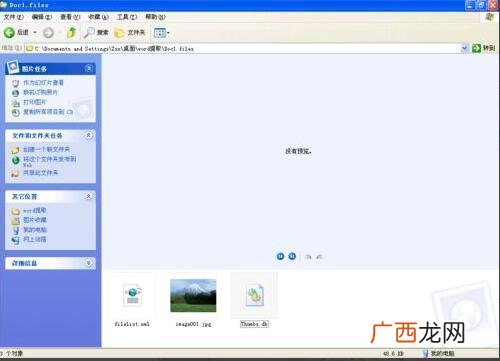Click 共享此文件夹 (share folder) link
Image resolution: width=500 pixels, height=361 pixels.
(40, 172)
